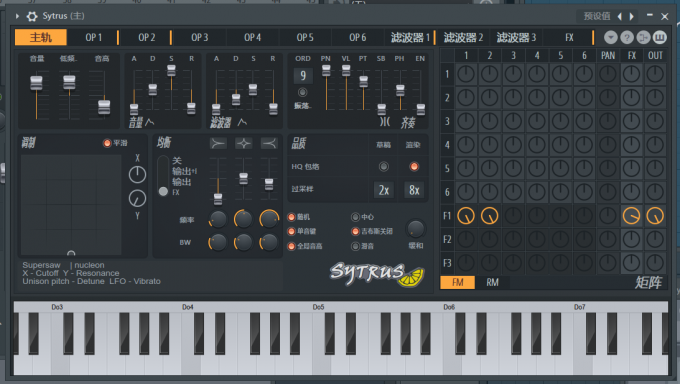Screen dimensions: 680x384
Task: Click the 暖和 warmth knob
Action: point(415,229)
